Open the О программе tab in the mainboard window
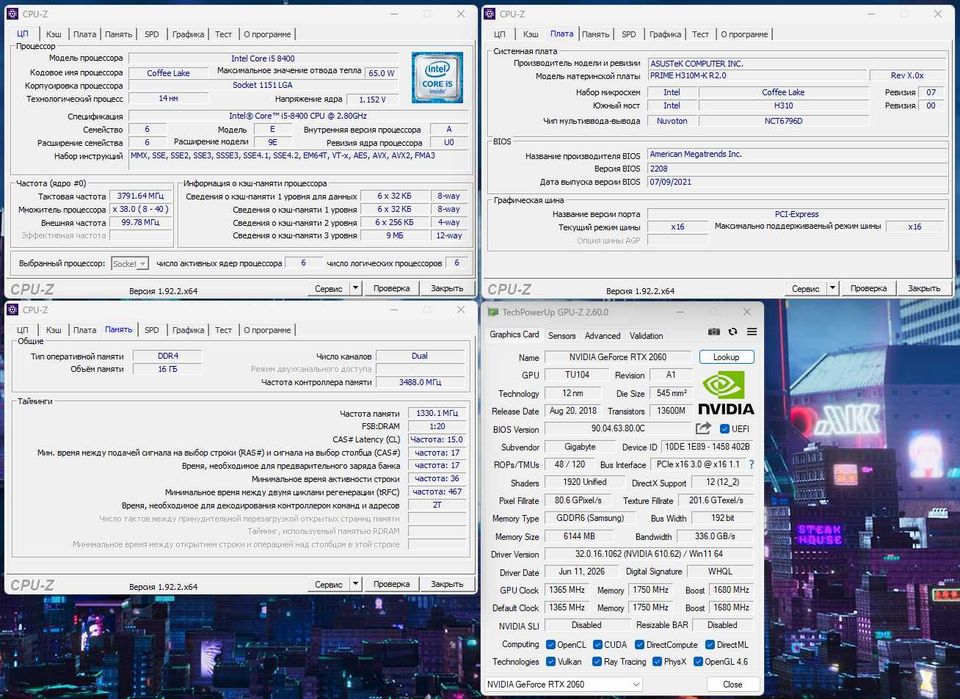Screen dimensions: 960x699 click(744, 34)
